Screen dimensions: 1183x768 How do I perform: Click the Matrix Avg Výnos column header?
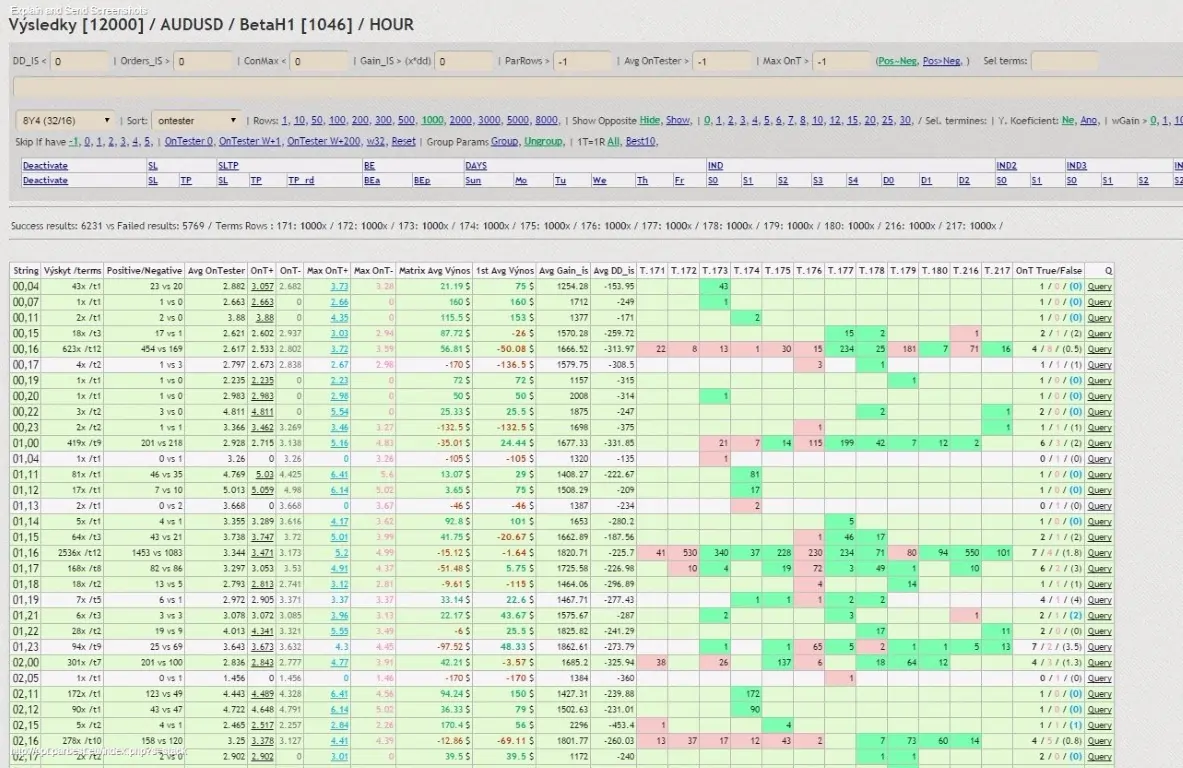[x=434, y=271]
